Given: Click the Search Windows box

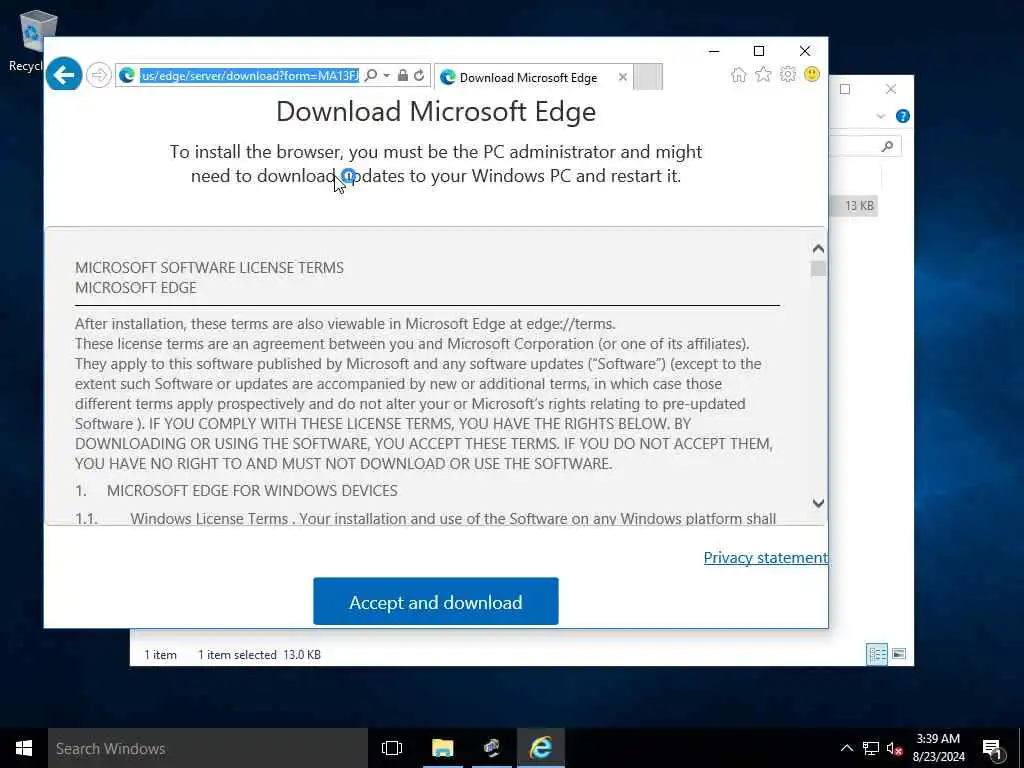Looking at the screenshot, I should [x=208, y=748].
